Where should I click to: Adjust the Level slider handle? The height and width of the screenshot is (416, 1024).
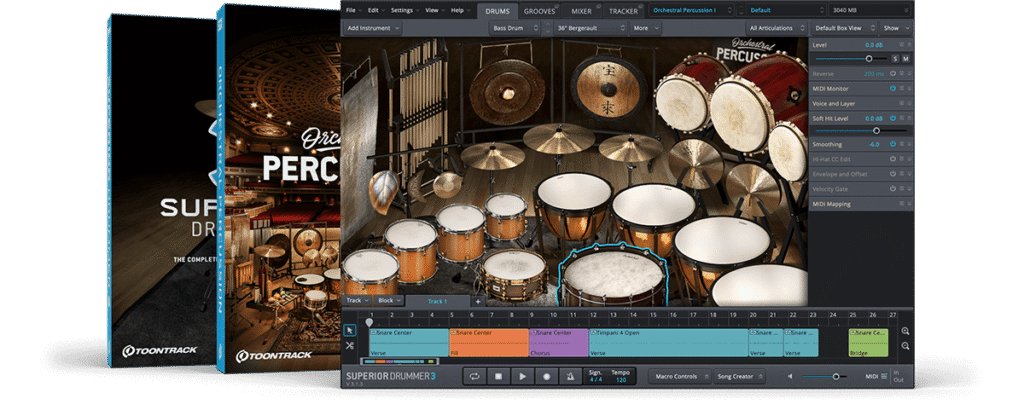(869, 59)
